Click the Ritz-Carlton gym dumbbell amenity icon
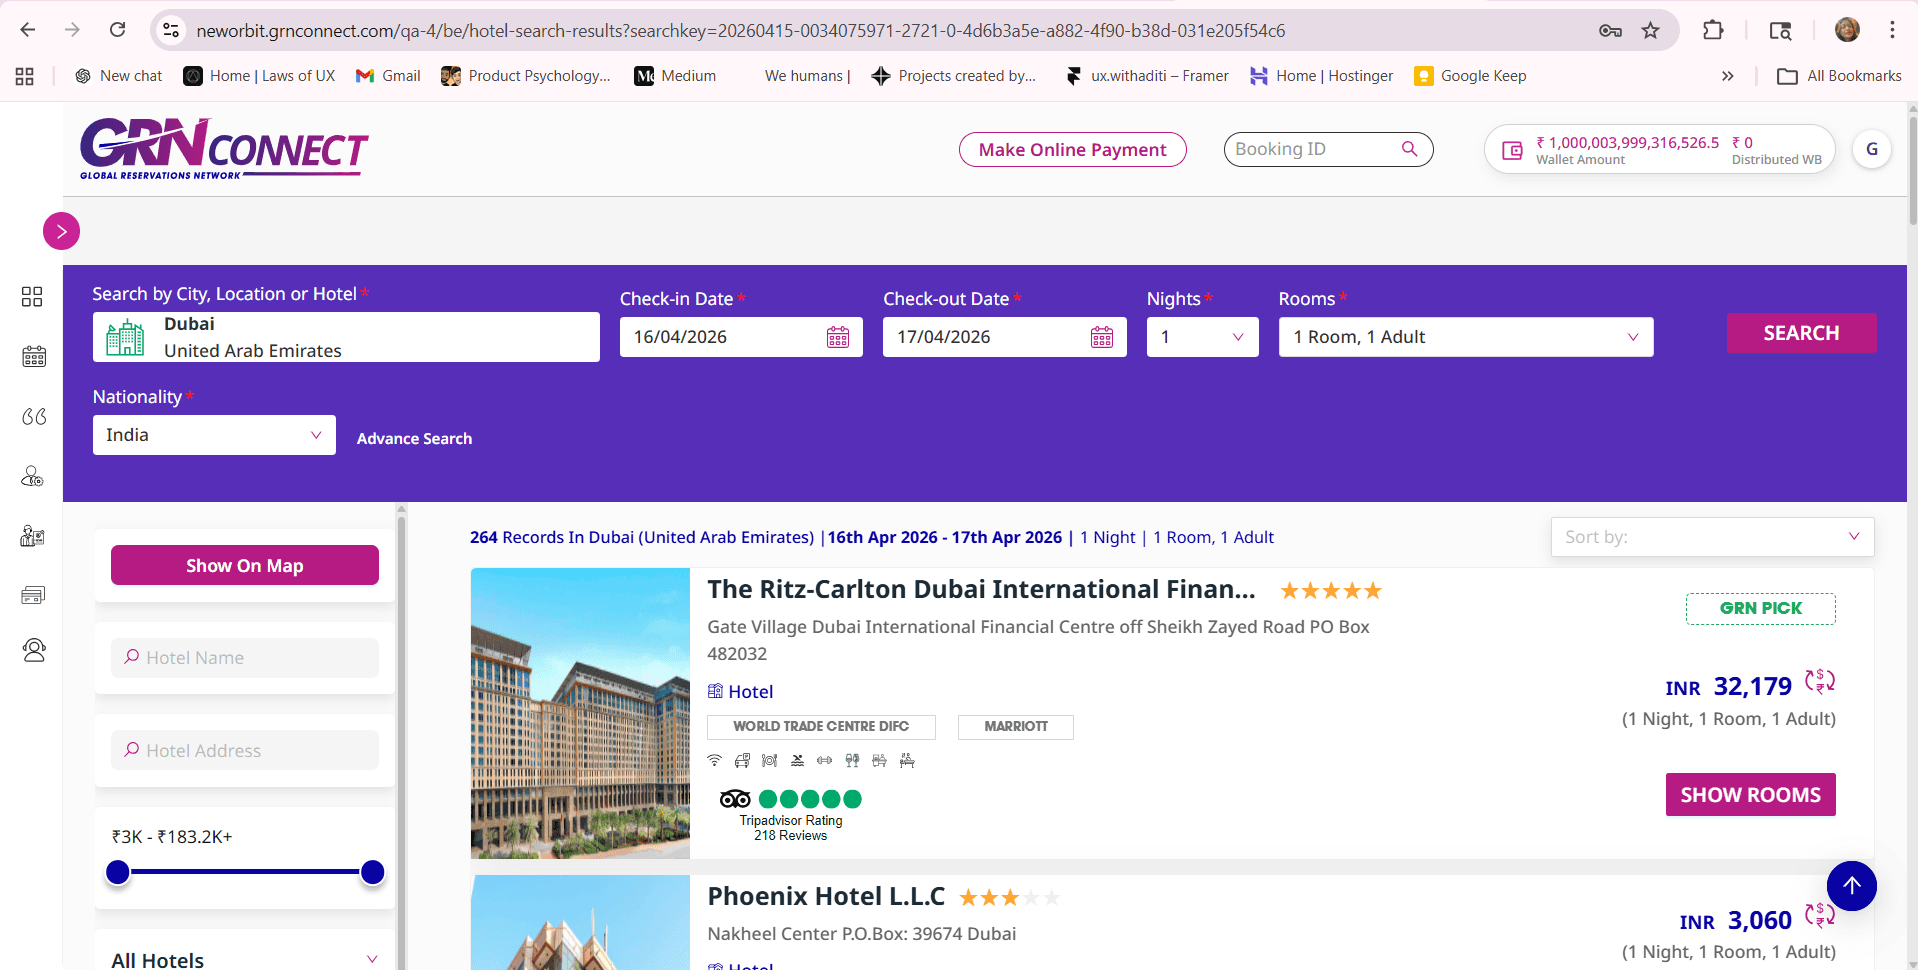Viewport: 1918px width, 970px height. coord(824,761)
